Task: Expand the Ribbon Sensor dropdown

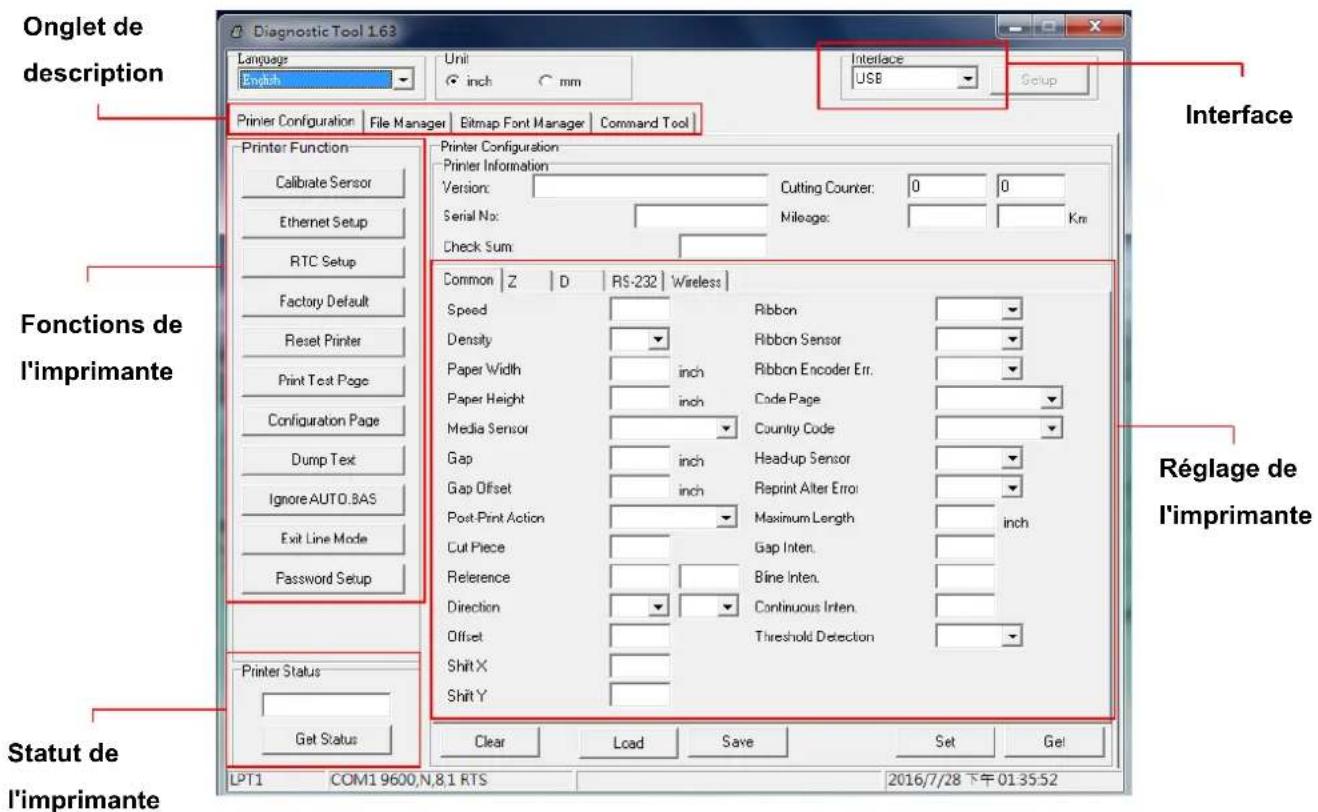Action: (979, 340)
